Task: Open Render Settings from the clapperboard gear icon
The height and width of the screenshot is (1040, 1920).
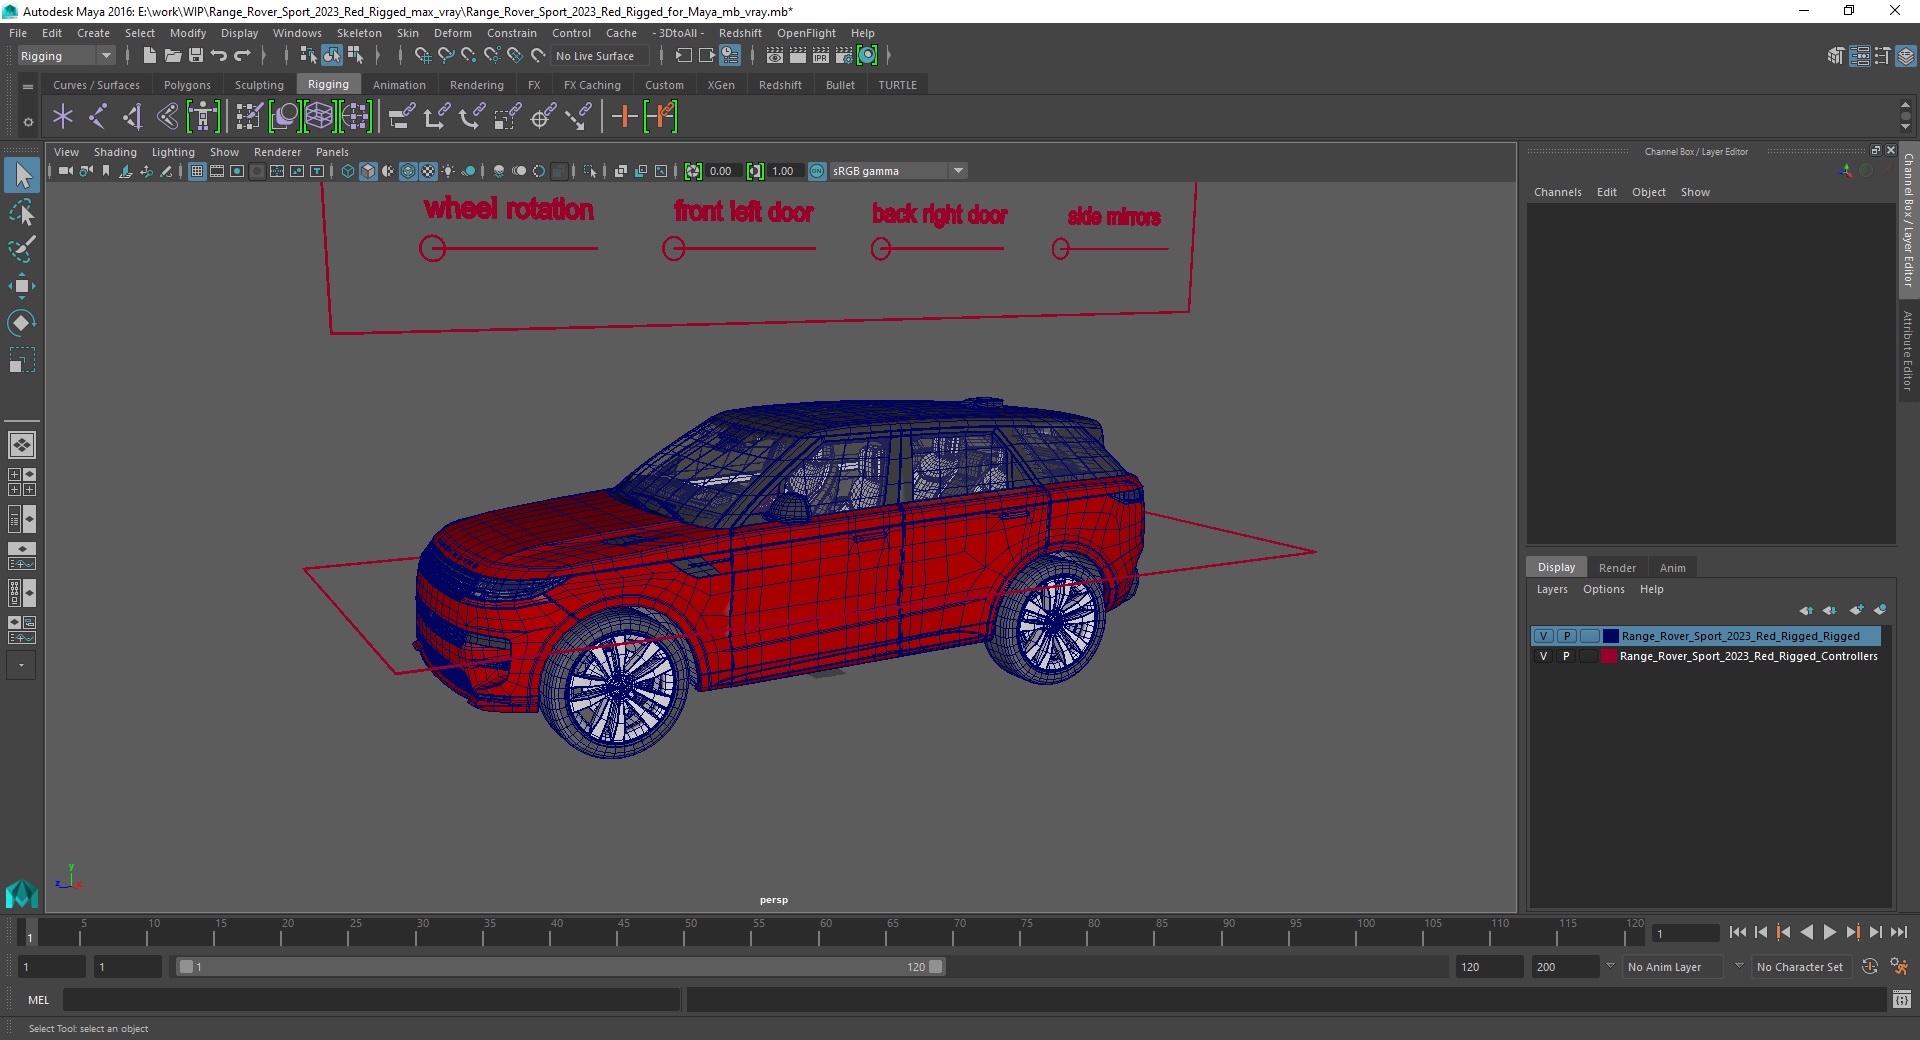Action: tap(844, 56)
